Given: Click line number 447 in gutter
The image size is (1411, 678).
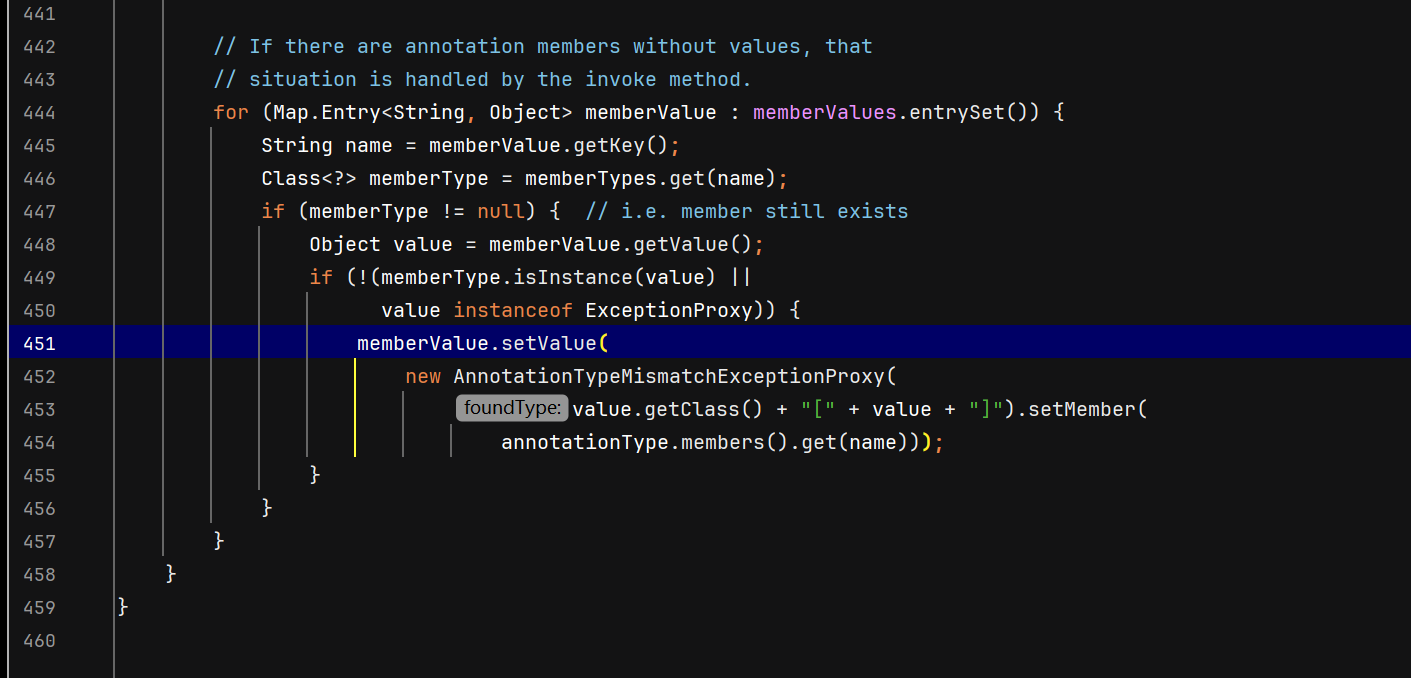Looking at the screenshot, I should [x=38, y=211].
